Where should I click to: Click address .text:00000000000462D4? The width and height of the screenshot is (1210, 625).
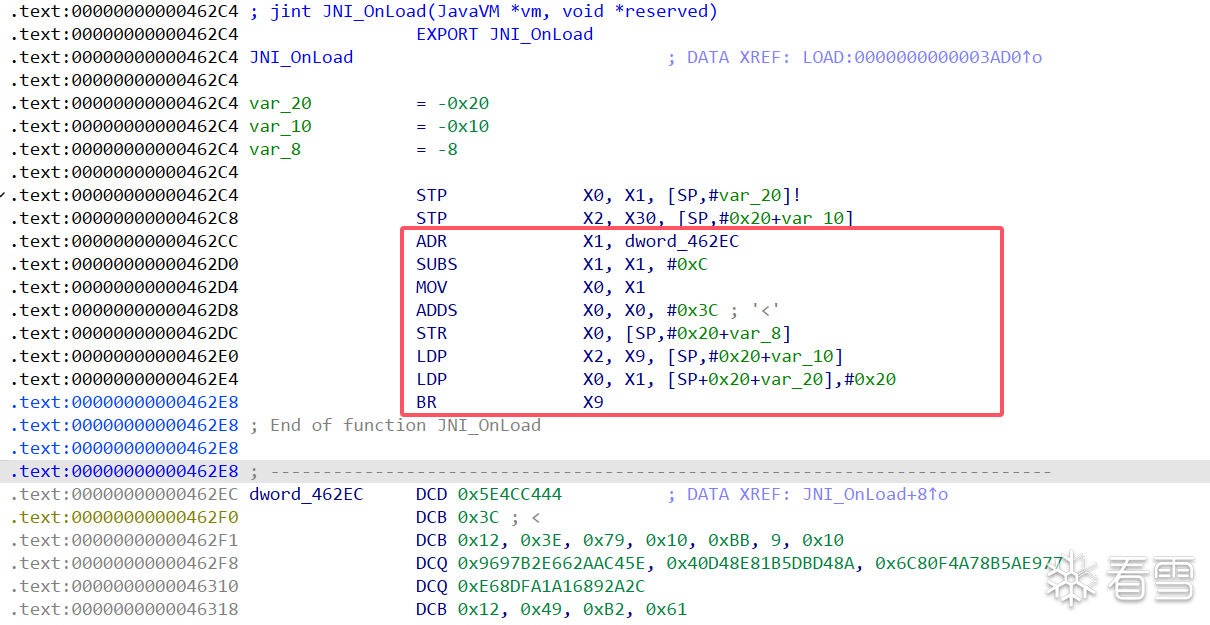pos(125,287)
